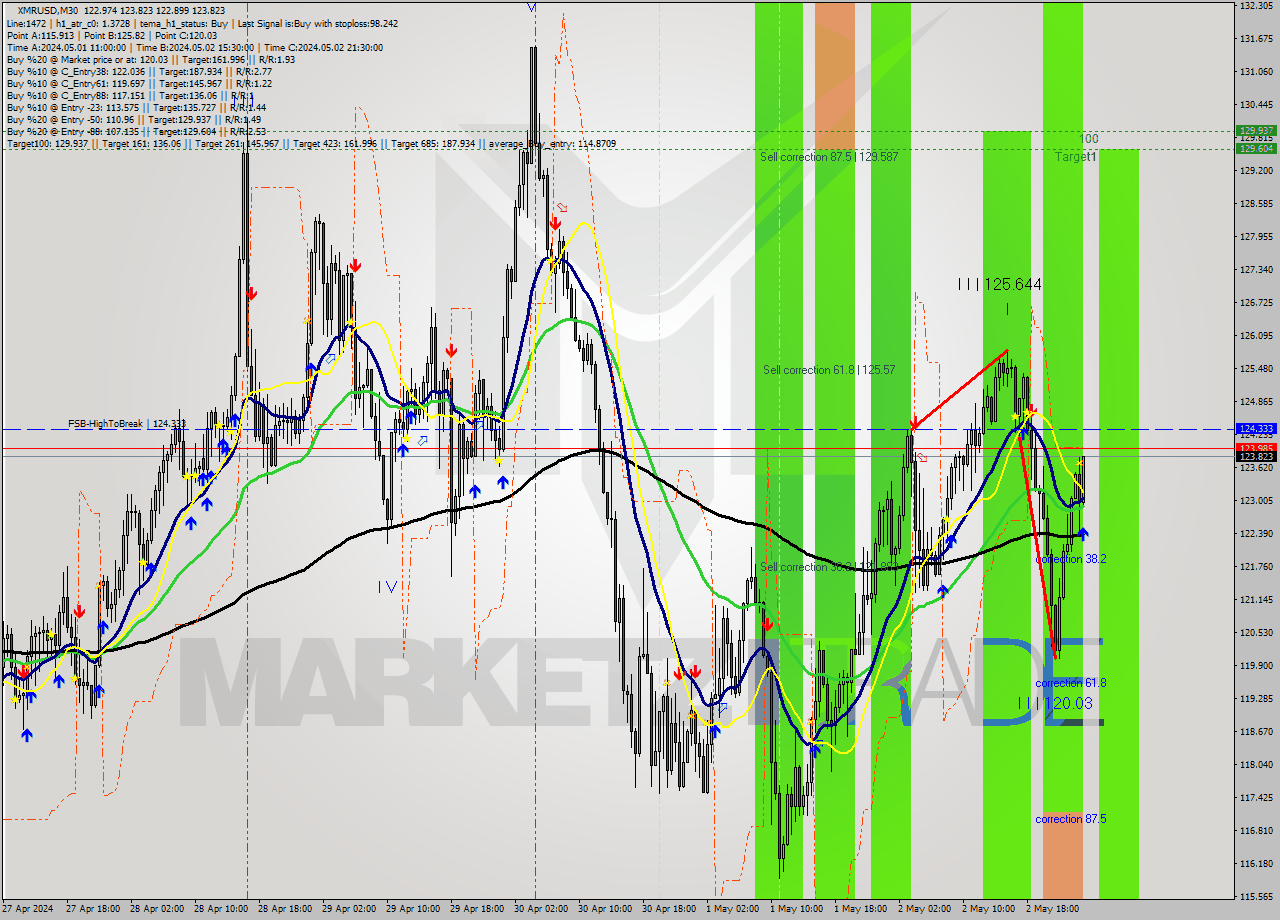The width and height of the screenshot is (1280, 920).
Task: Click the 121.145 price axis label
Action: pyautogui.click(x=1256, y=600)
